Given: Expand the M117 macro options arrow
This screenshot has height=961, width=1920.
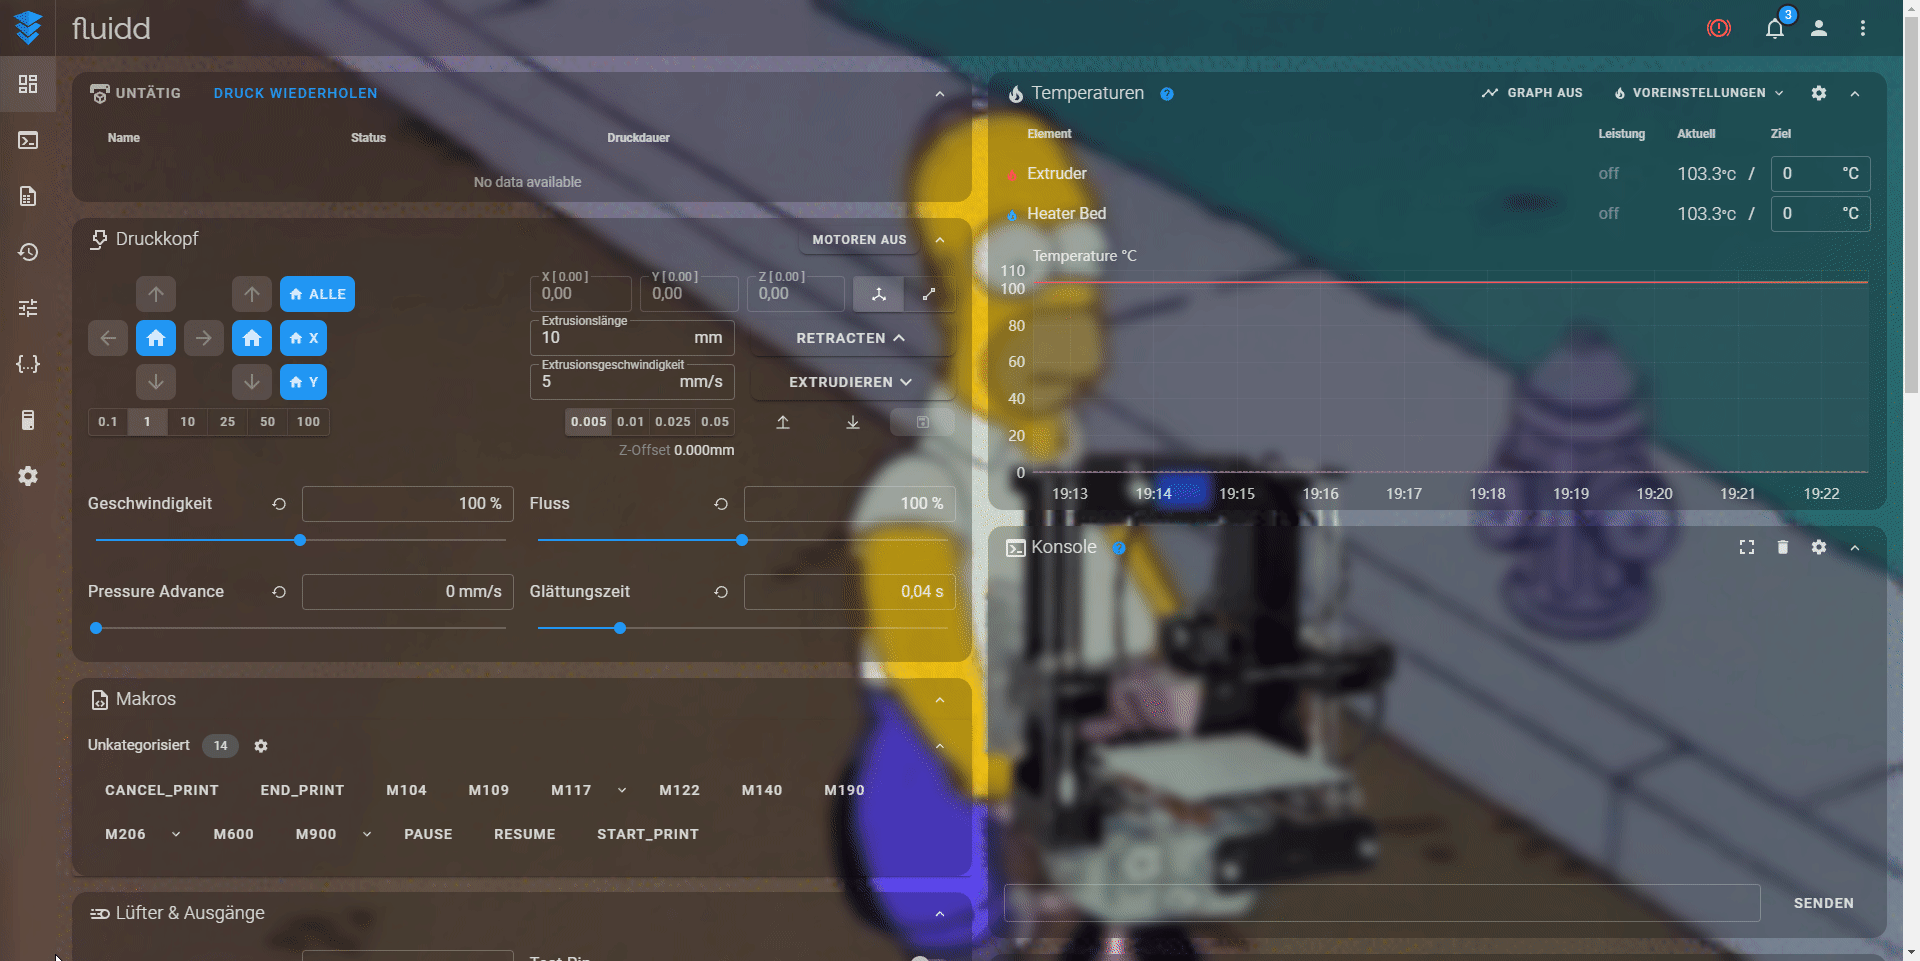Looking at the screenshot, I should 622,790.
